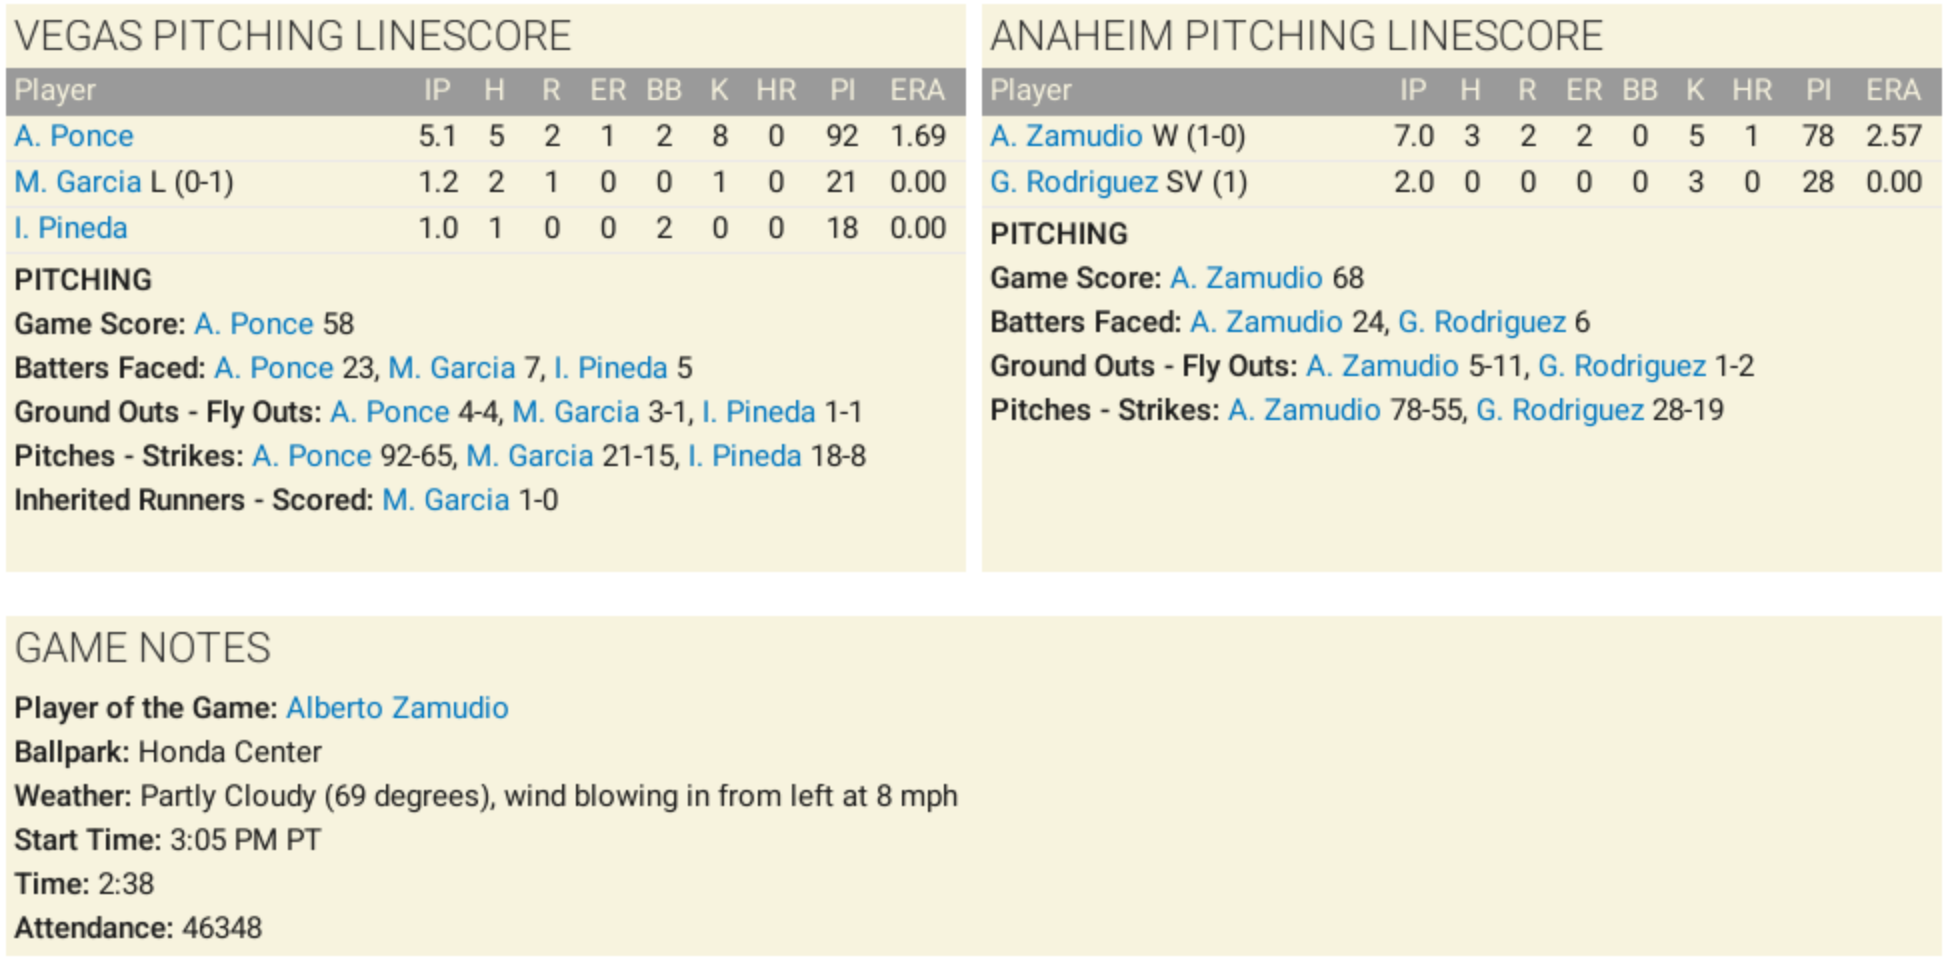This screenshot has width=1946, height=964.
Task: Open I. Pineda in Vegas linescore table row
Action: [71, 228]
